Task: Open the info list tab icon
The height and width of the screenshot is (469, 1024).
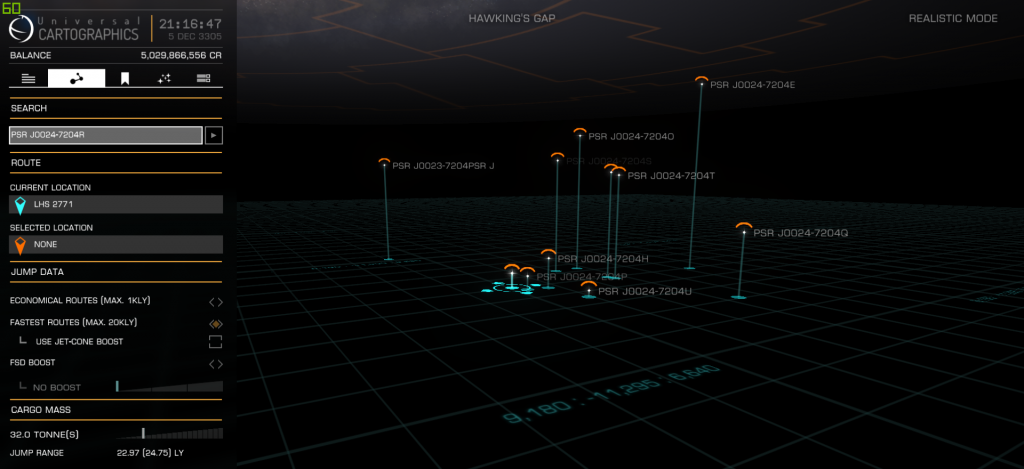Action: (28, 78)
